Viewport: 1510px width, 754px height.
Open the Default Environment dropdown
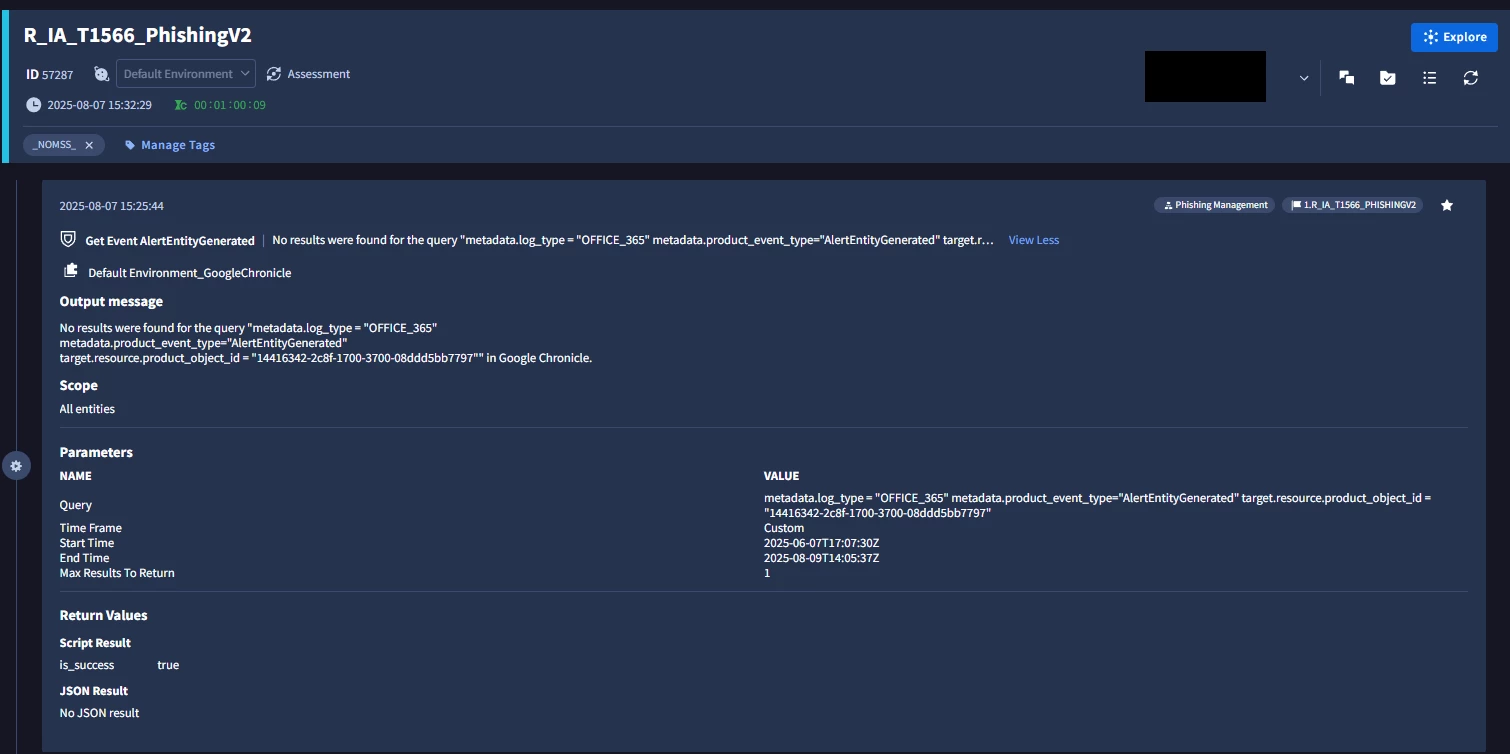point(186,74)
